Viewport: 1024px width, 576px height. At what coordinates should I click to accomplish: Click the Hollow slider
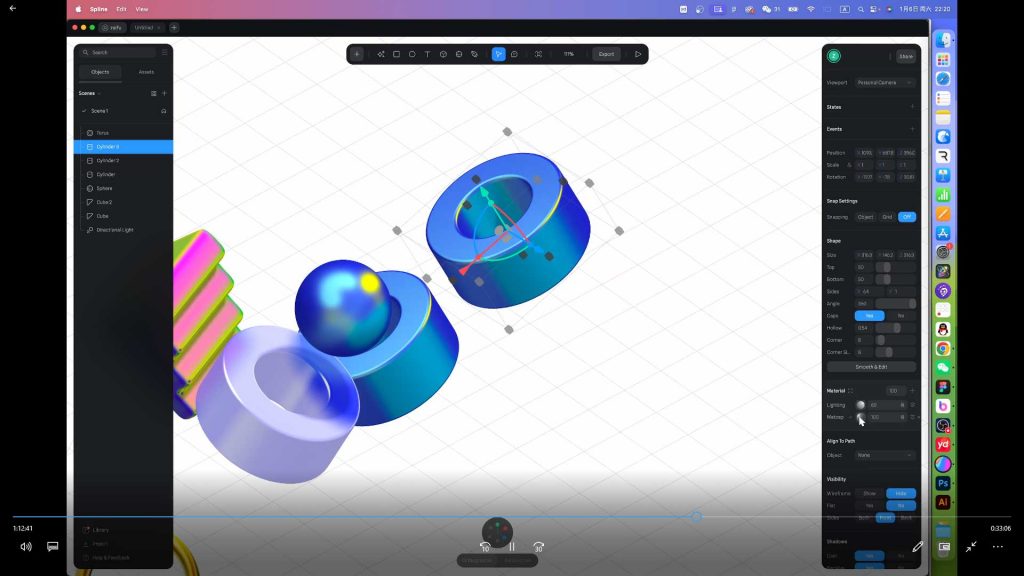point(896,328)
